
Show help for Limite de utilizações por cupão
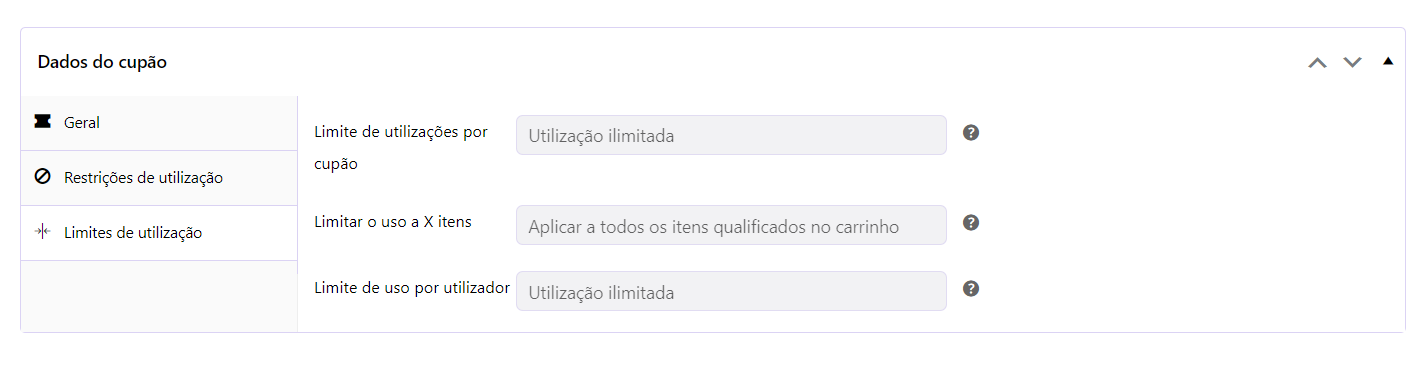[970, 132]
